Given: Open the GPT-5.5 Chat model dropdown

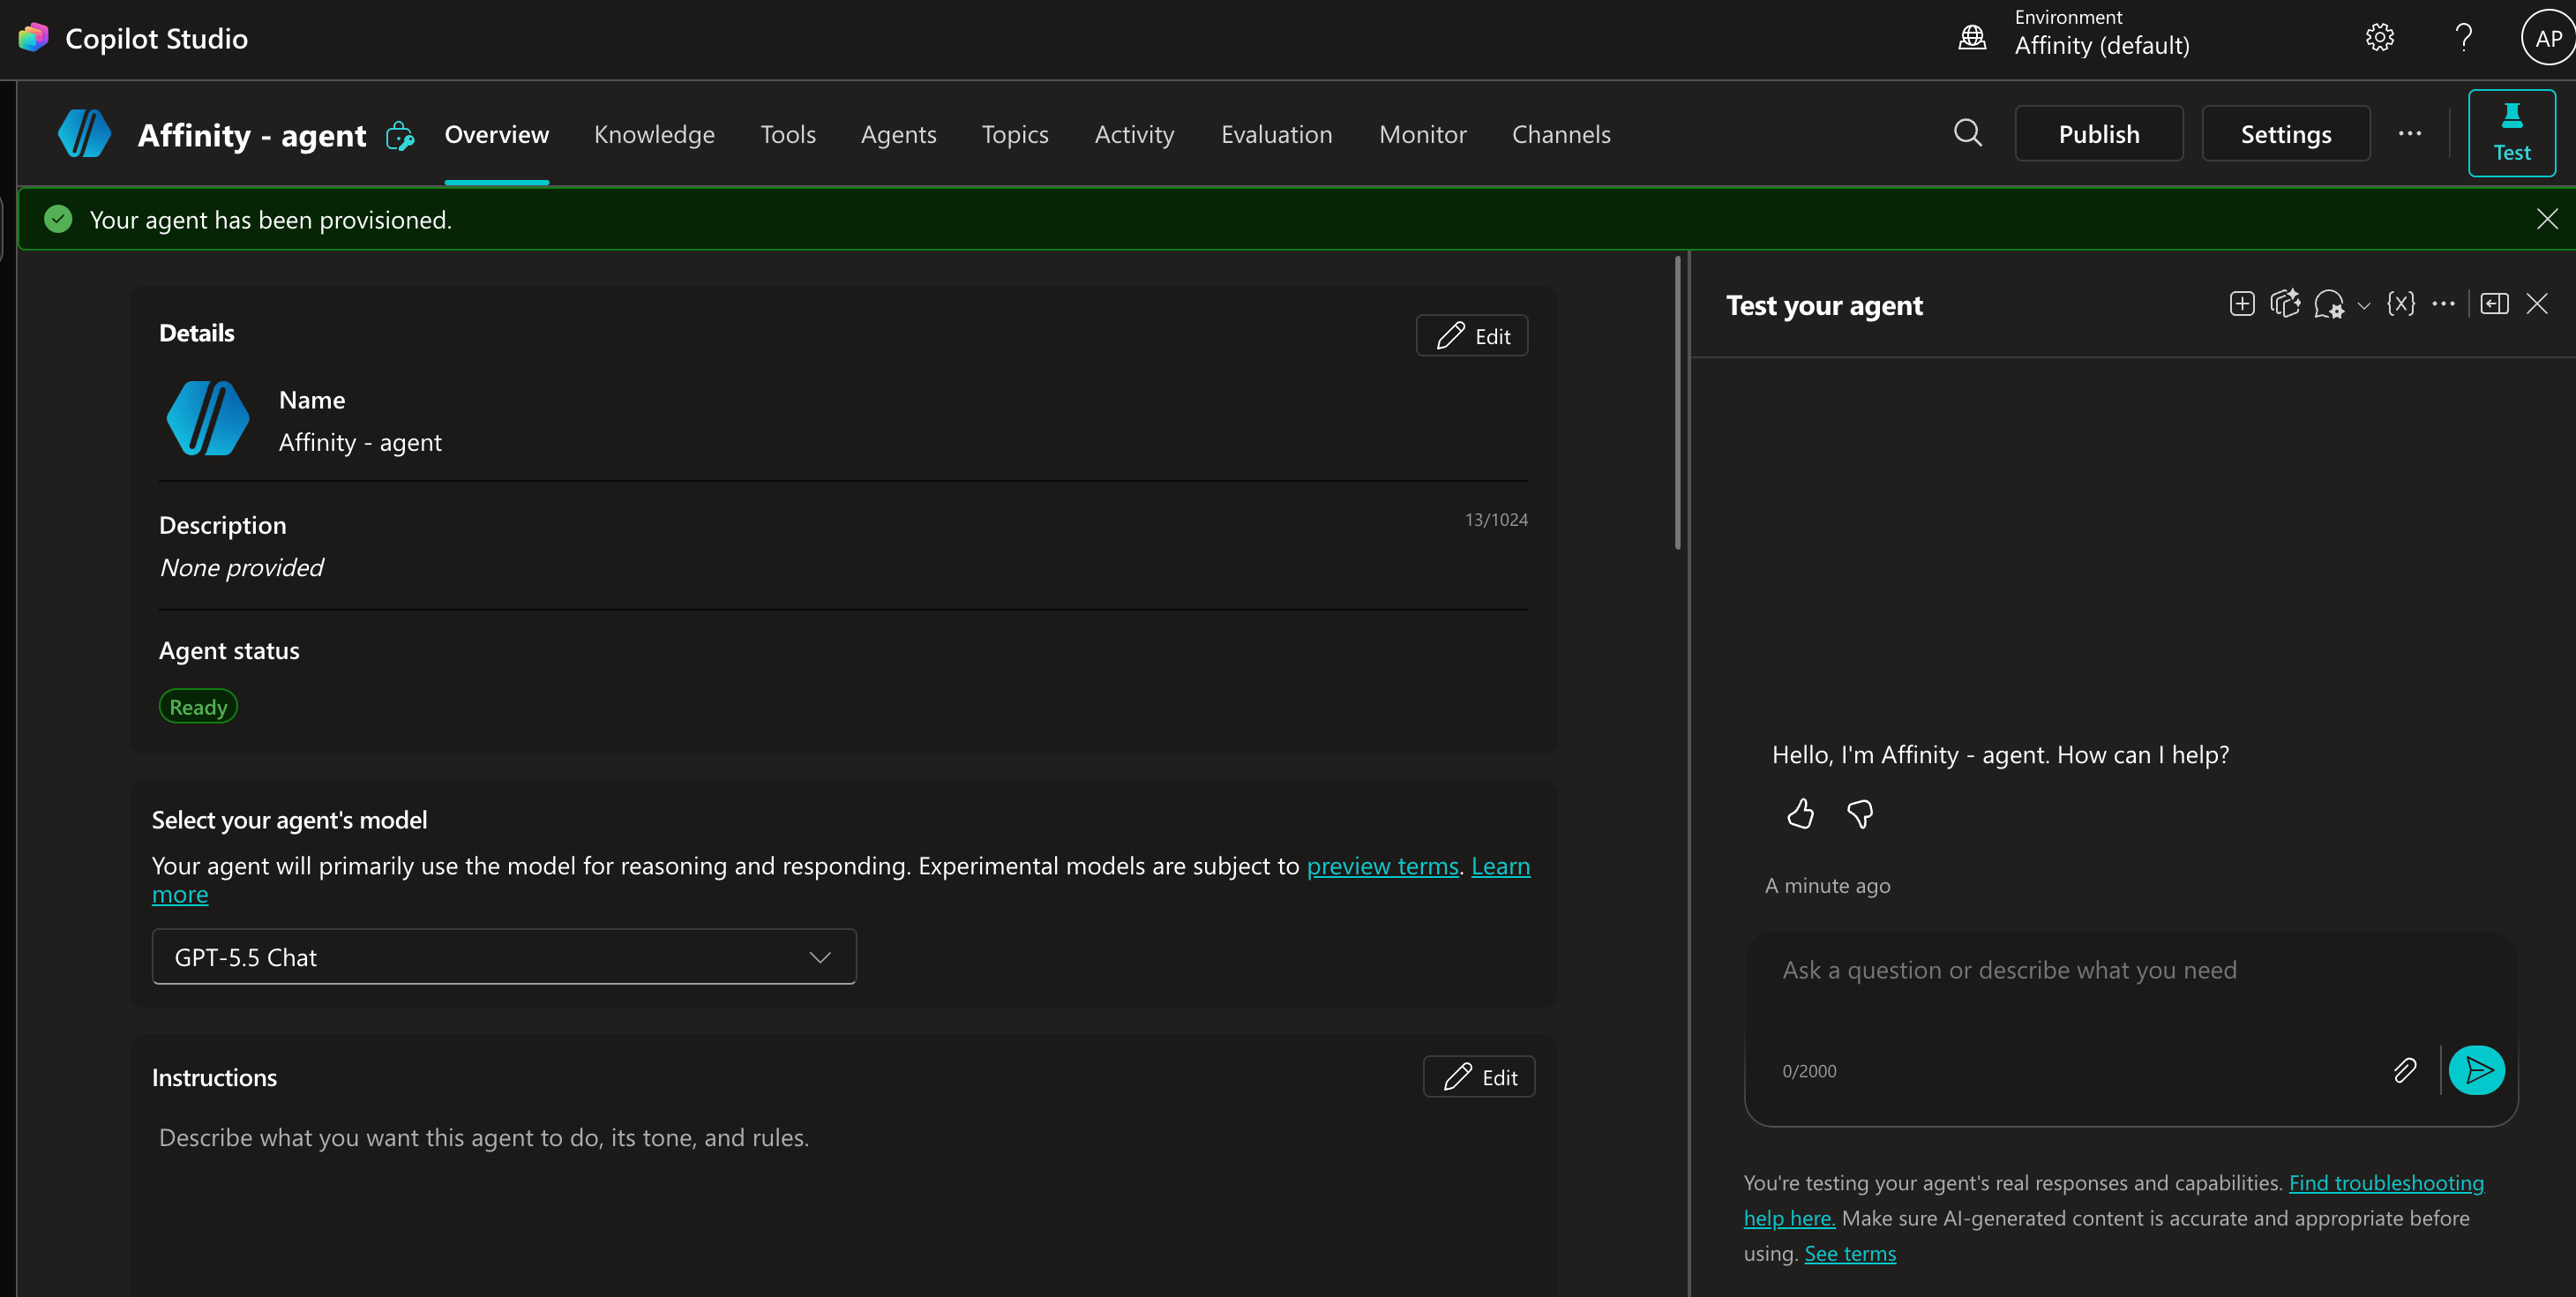Looking at the screenshot, I should coord(503,957).
